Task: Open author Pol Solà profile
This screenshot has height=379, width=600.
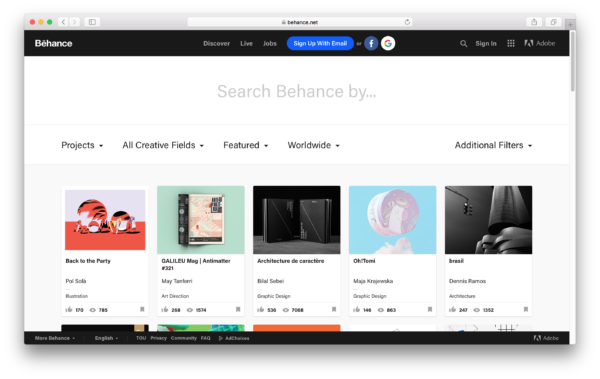Action: (x=76, y=281)
